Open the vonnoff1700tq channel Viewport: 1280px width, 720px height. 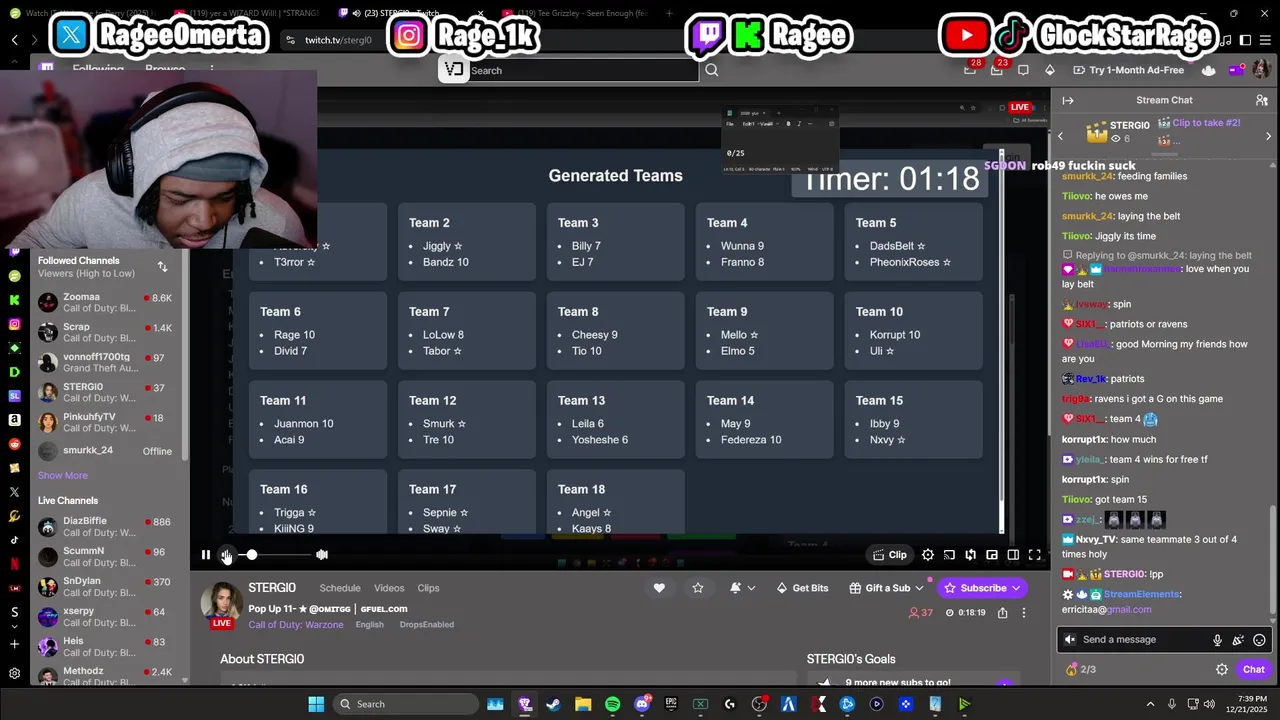[105, 363]
